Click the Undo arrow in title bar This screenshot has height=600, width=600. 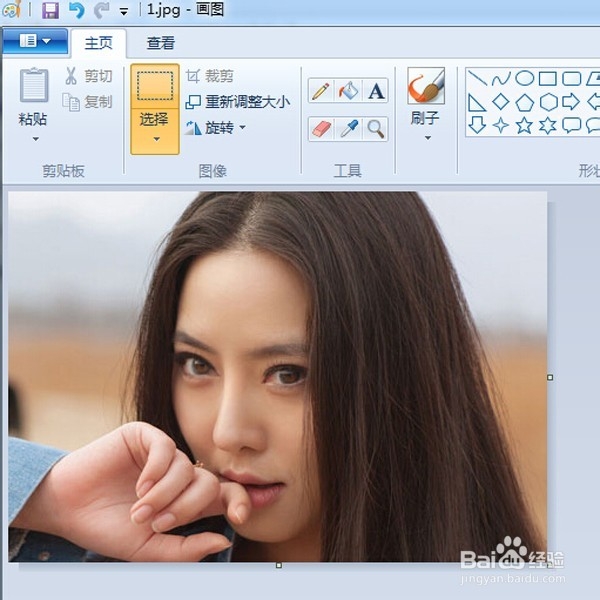76,10
